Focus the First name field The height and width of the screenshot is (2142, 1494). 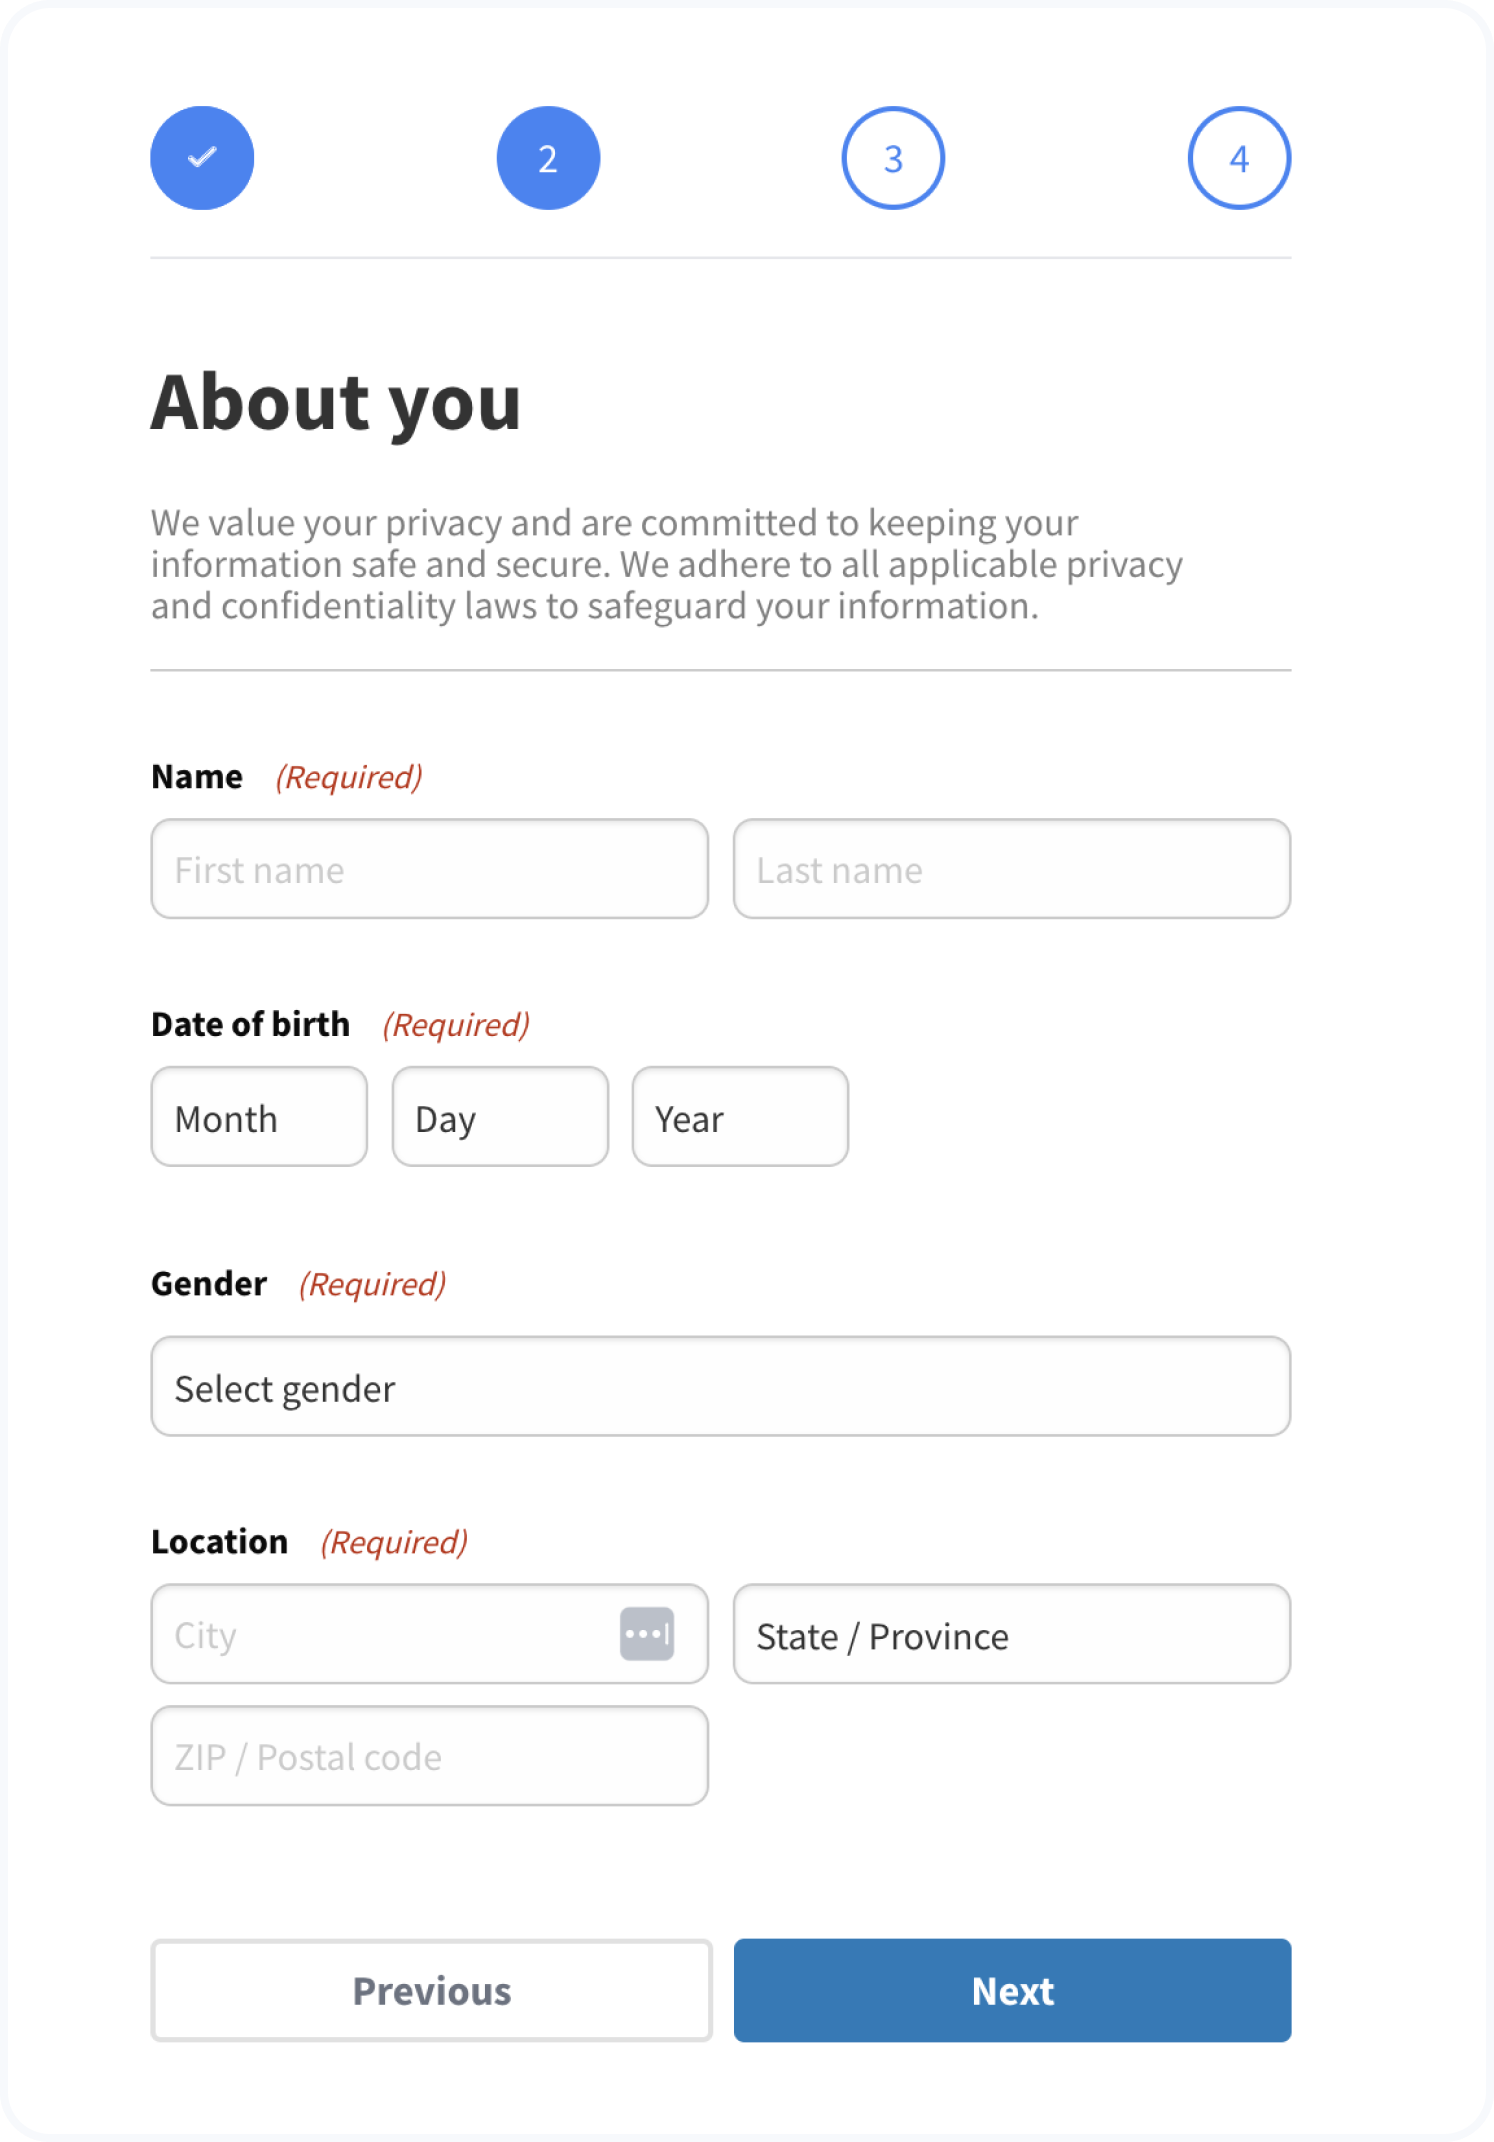coord(429,869)
